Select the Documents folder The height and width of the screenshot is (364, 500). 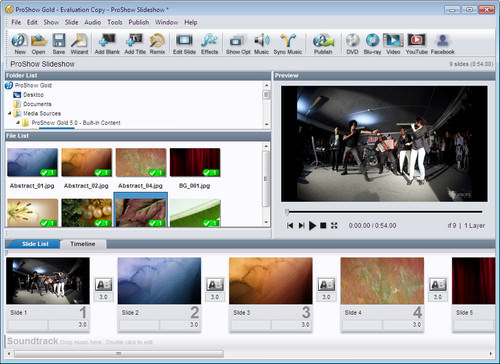(x=37, y=104)
